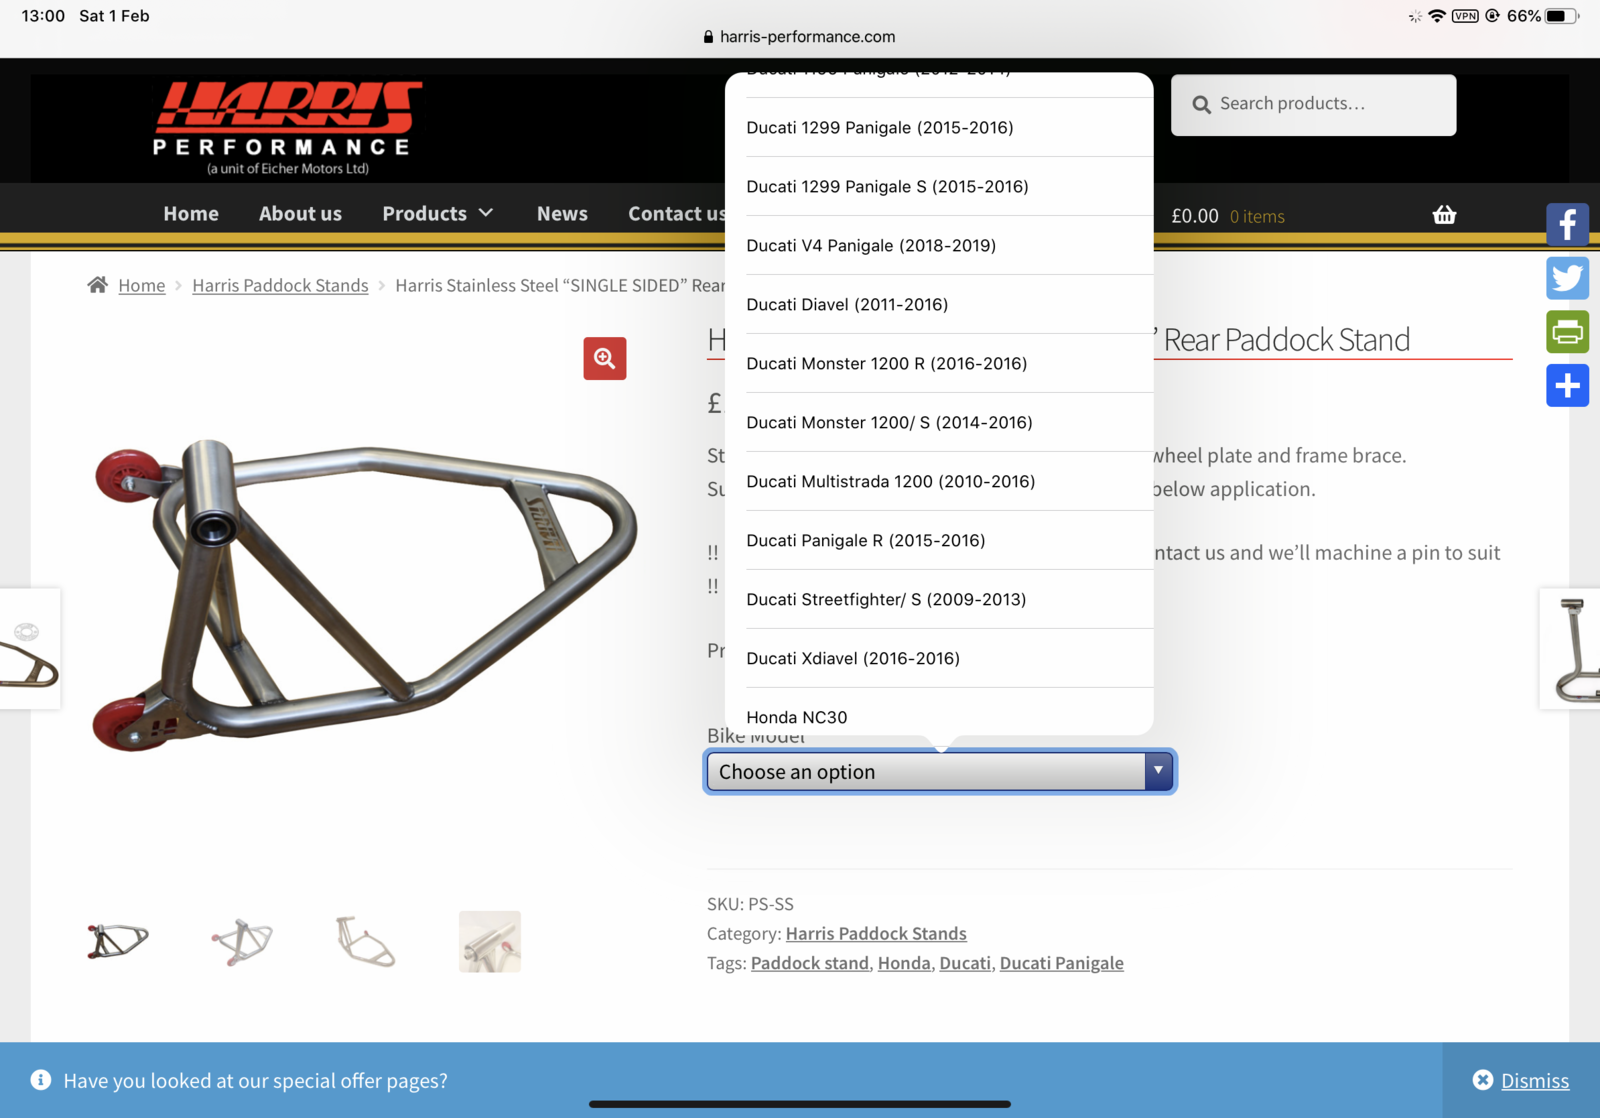
Task: Open the News navigation item
Action: tap(562, 214)
